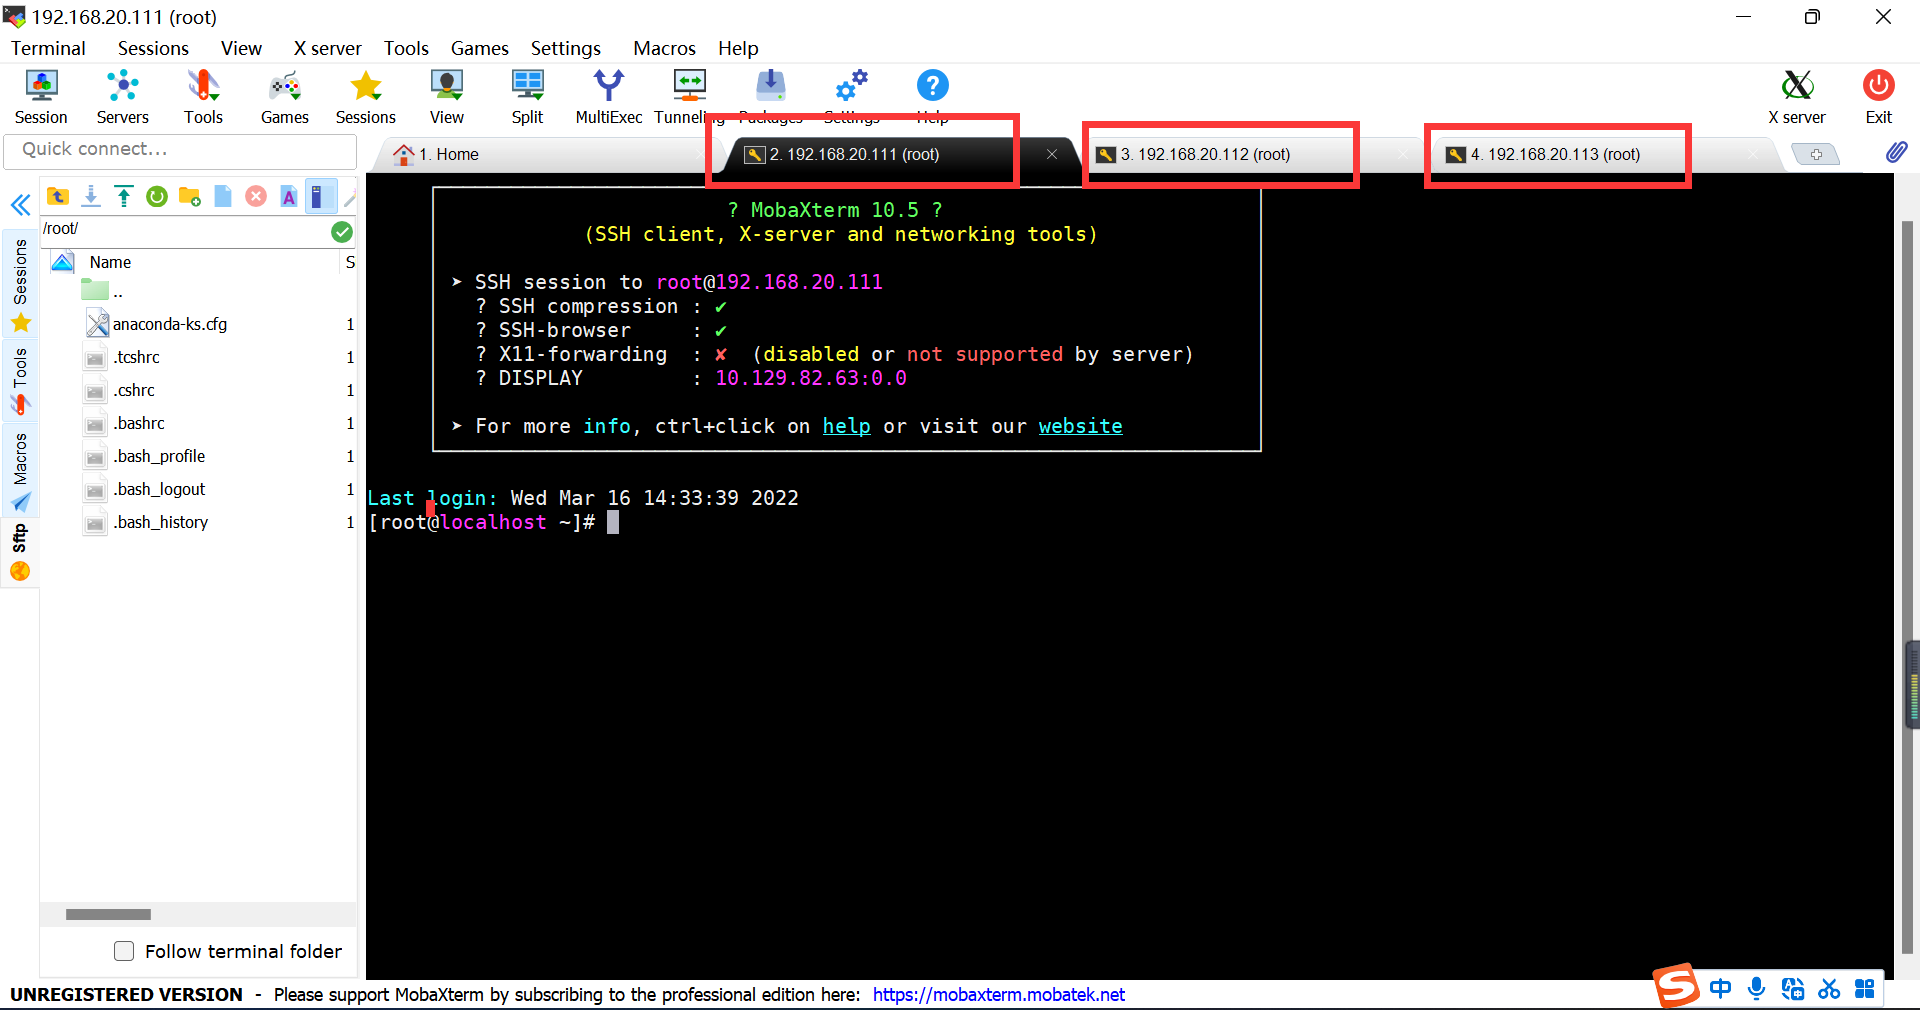The width and height of the screenshot is (1920, 1010).
Task: Click the help link in the terminal banner
Action: coord(847,426)
